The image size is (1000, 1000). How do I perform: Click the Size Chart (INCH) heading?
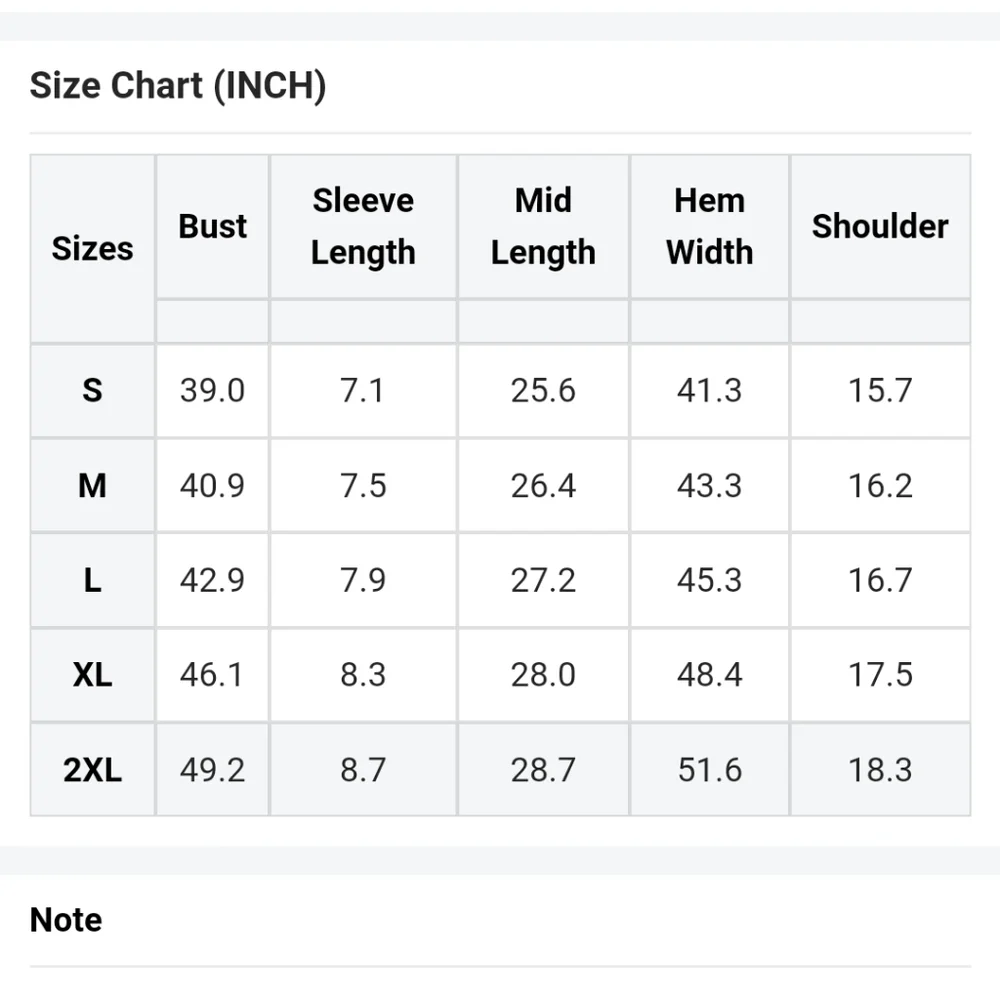[178, 86]
